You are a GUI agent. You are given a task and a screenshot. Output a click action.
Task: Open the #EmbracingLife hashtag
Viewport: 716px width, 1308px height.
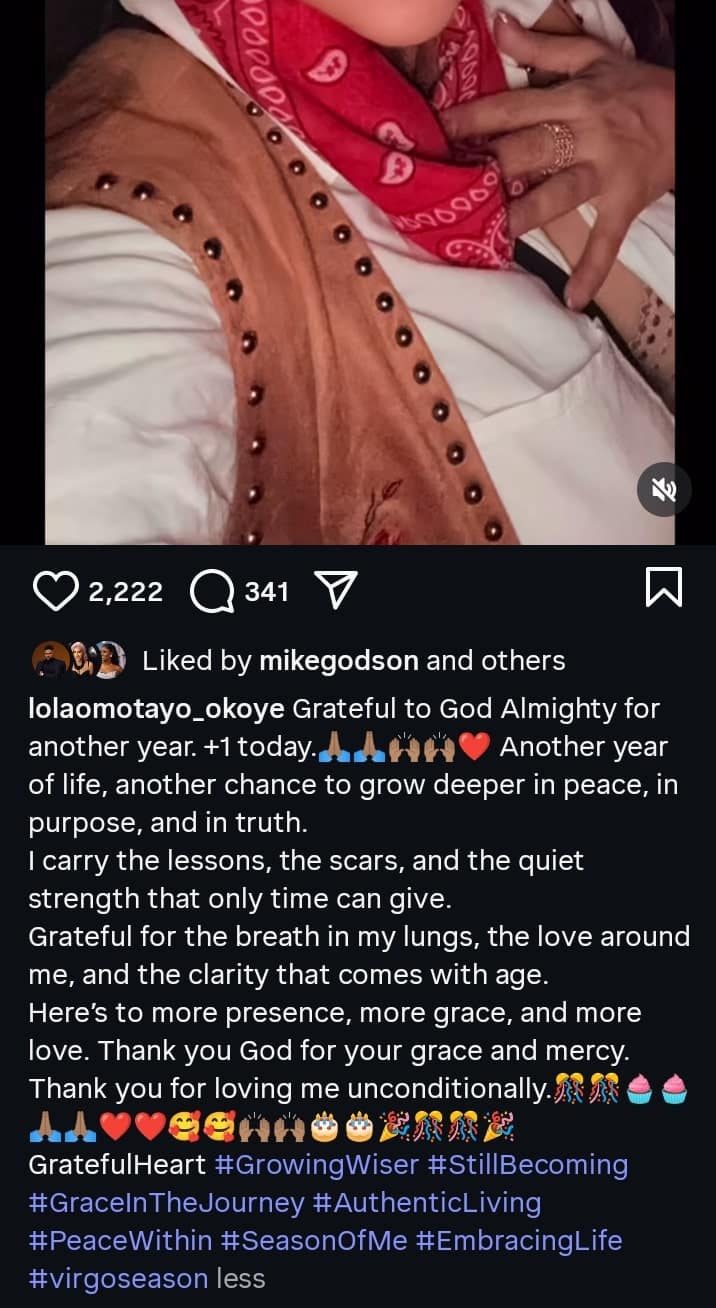click(519, 1241)
